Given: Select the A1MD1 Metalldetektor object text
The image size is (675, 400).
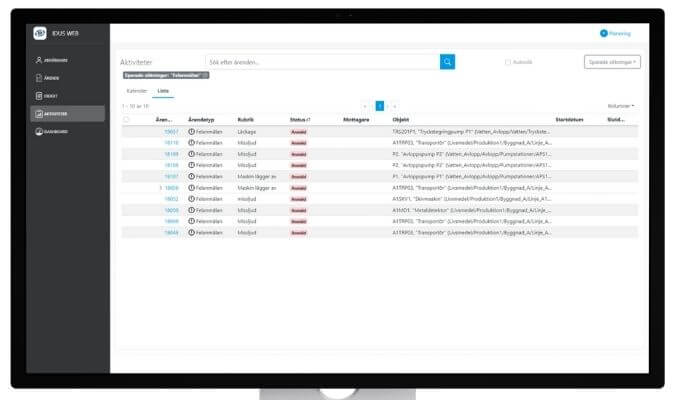Looking at the screenshot, I should point(471,210).
